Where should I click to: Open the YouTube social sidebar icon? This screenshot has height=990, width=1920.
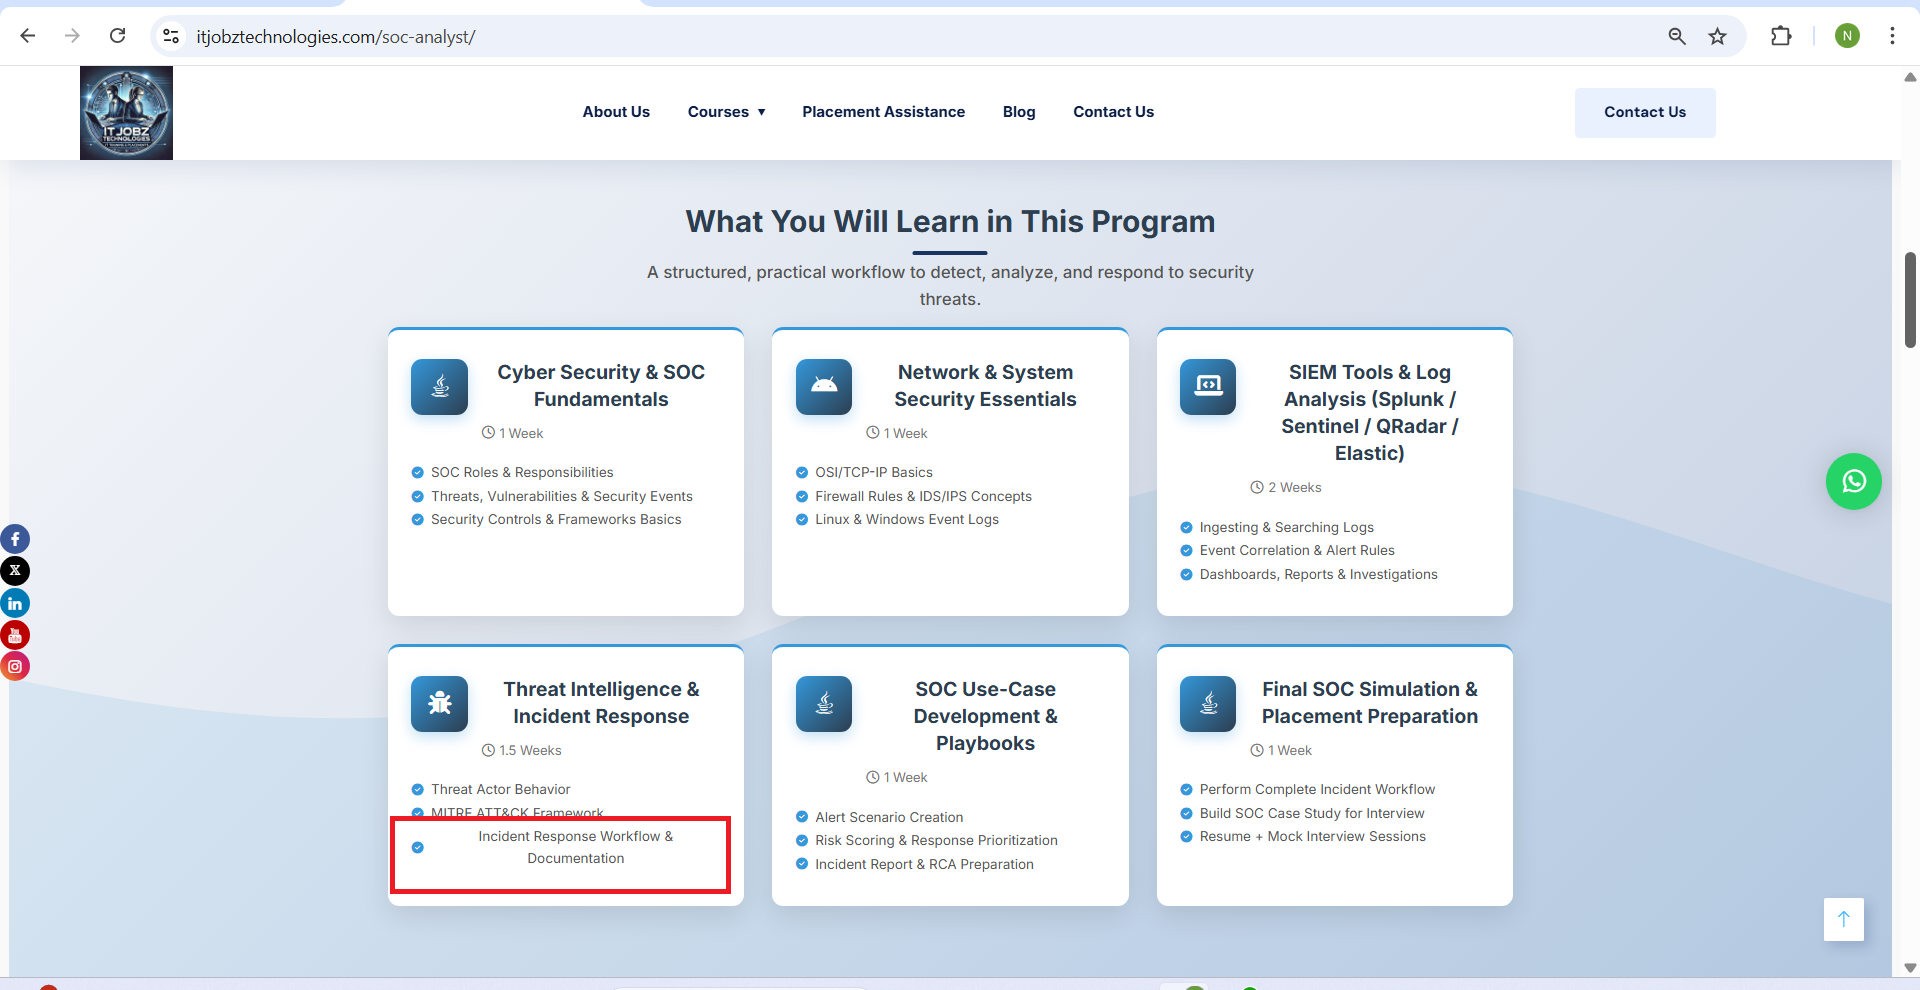click(15, 635)
